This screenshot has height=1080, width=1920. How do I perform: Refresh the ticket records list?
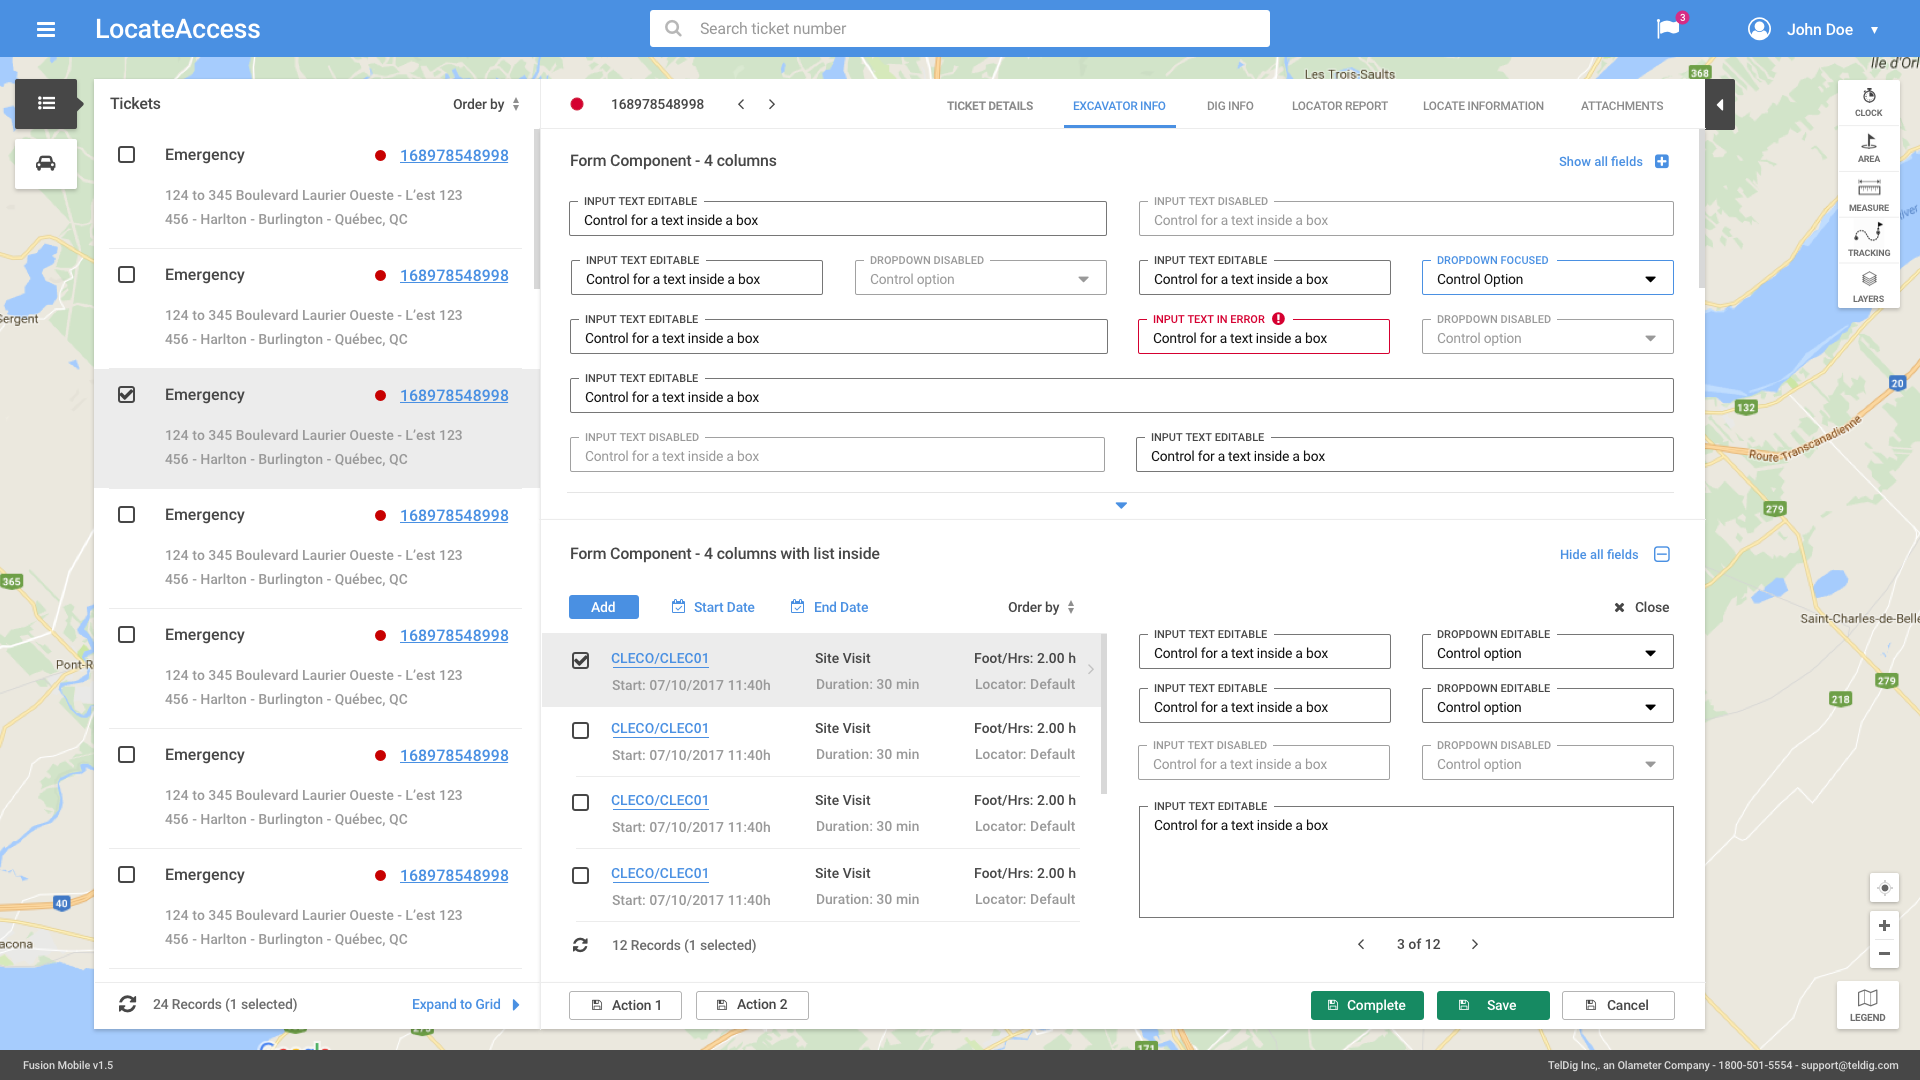(127, 1004)
